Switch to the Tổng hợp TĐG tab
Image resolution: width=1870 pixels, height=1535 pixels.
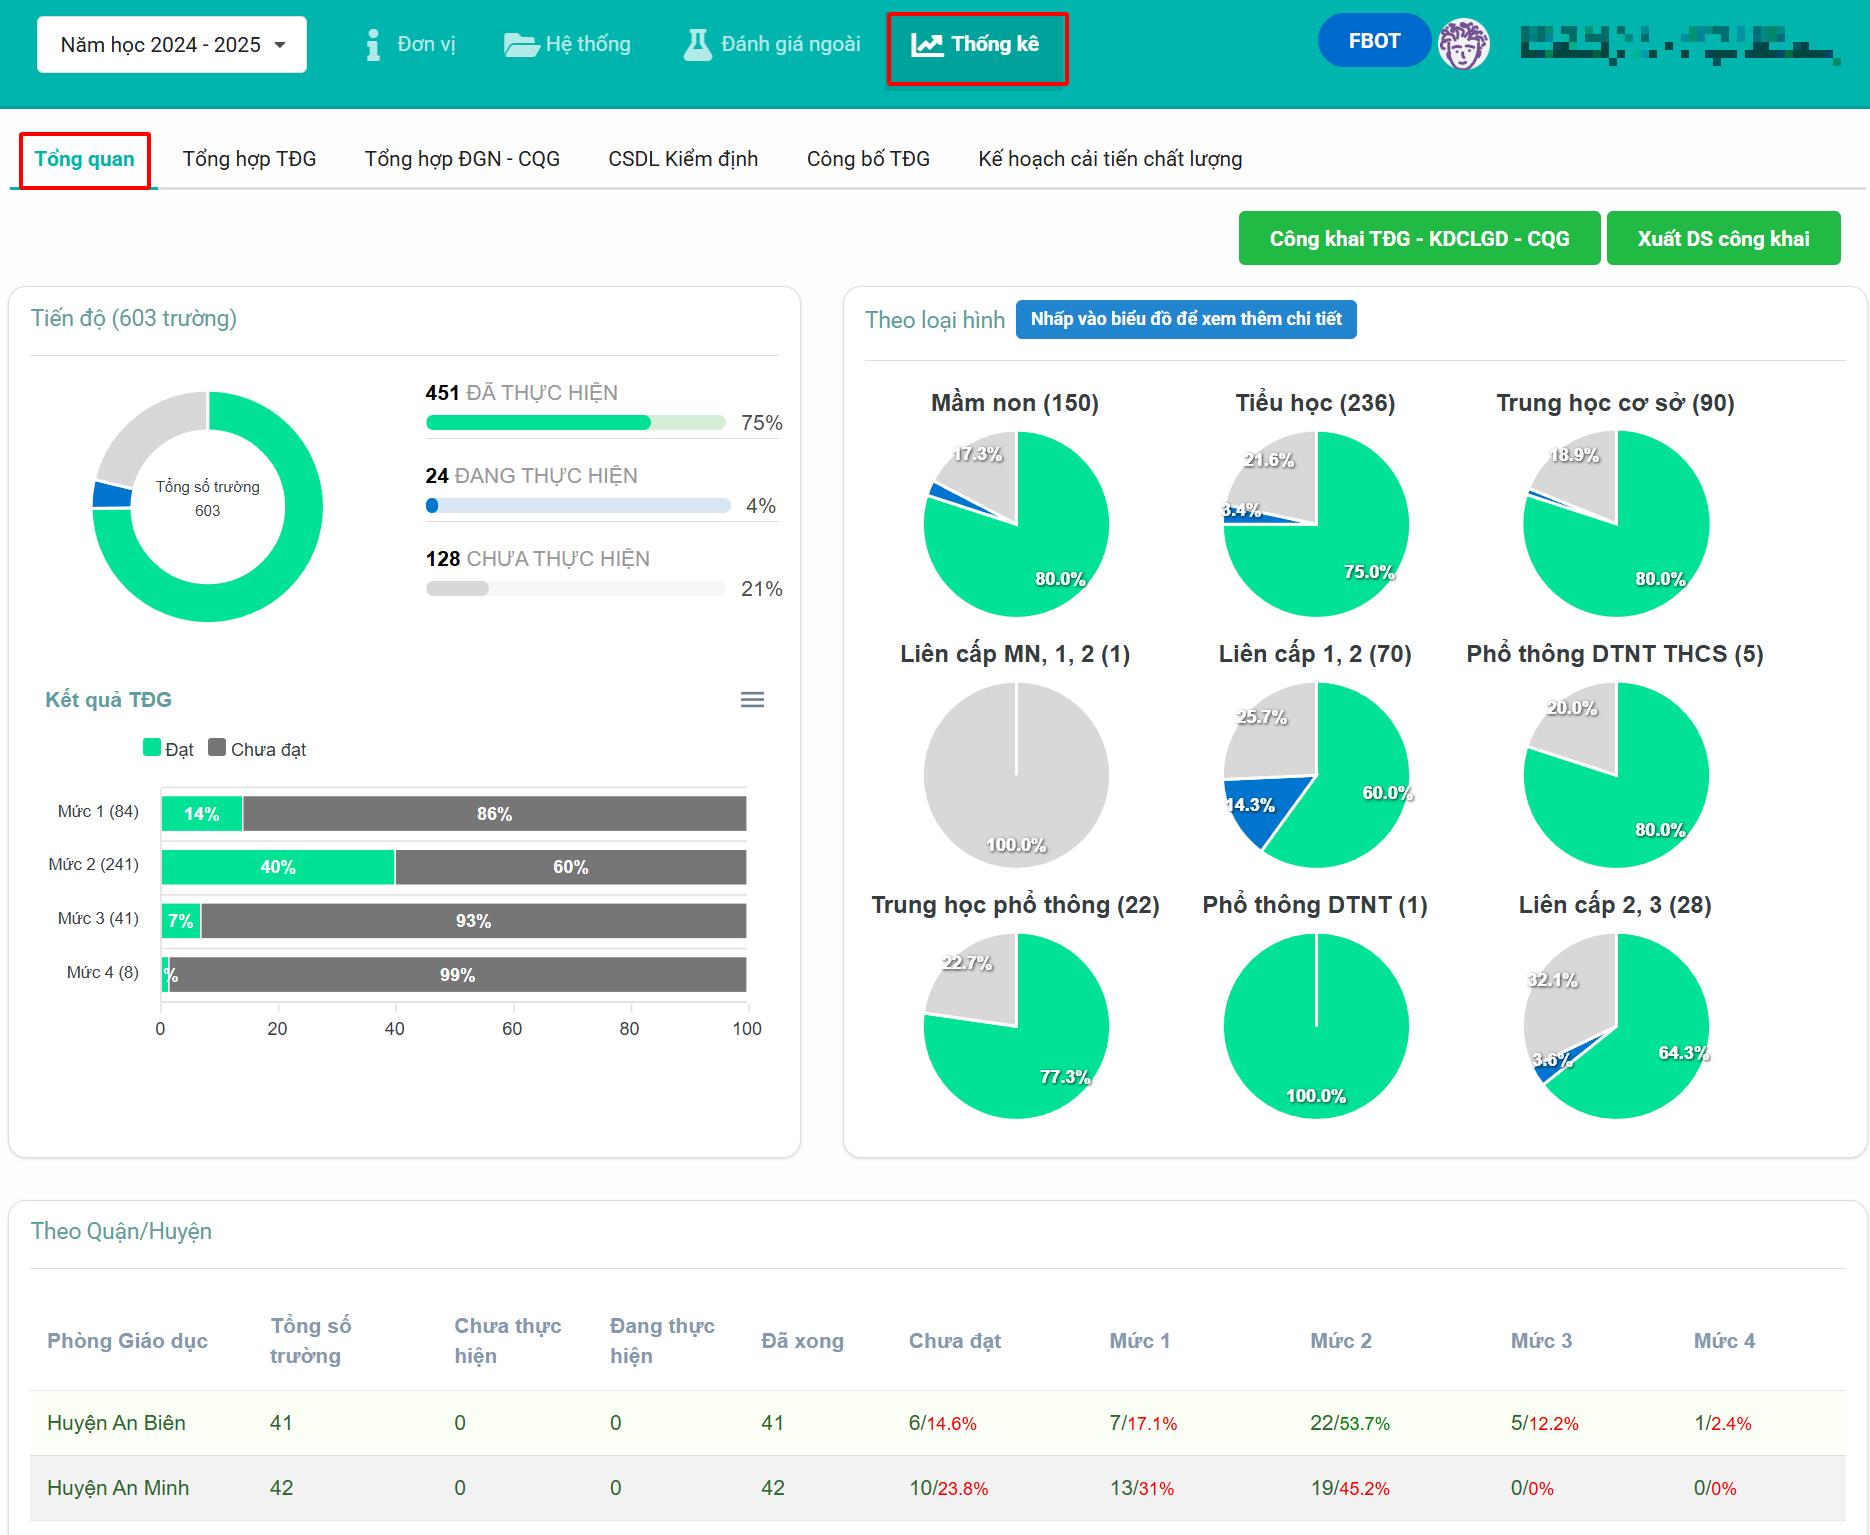pos(249,159)
